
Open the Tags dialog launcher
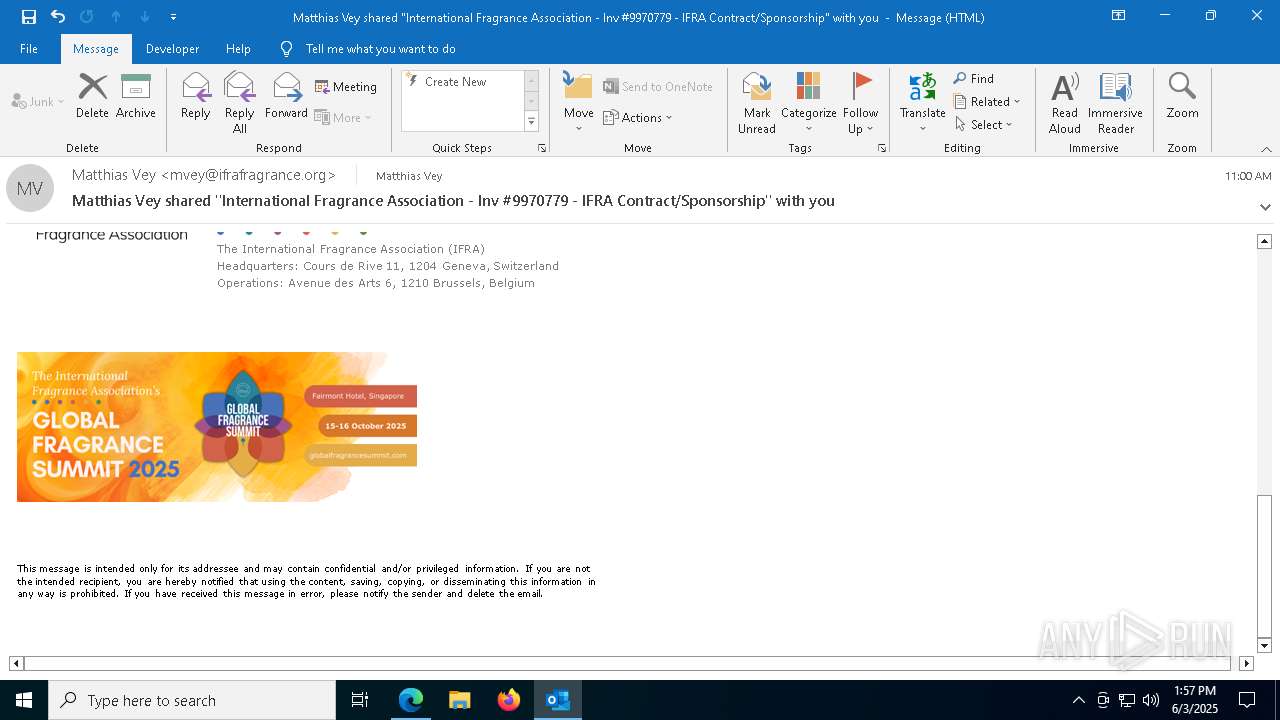pos(882,148)
